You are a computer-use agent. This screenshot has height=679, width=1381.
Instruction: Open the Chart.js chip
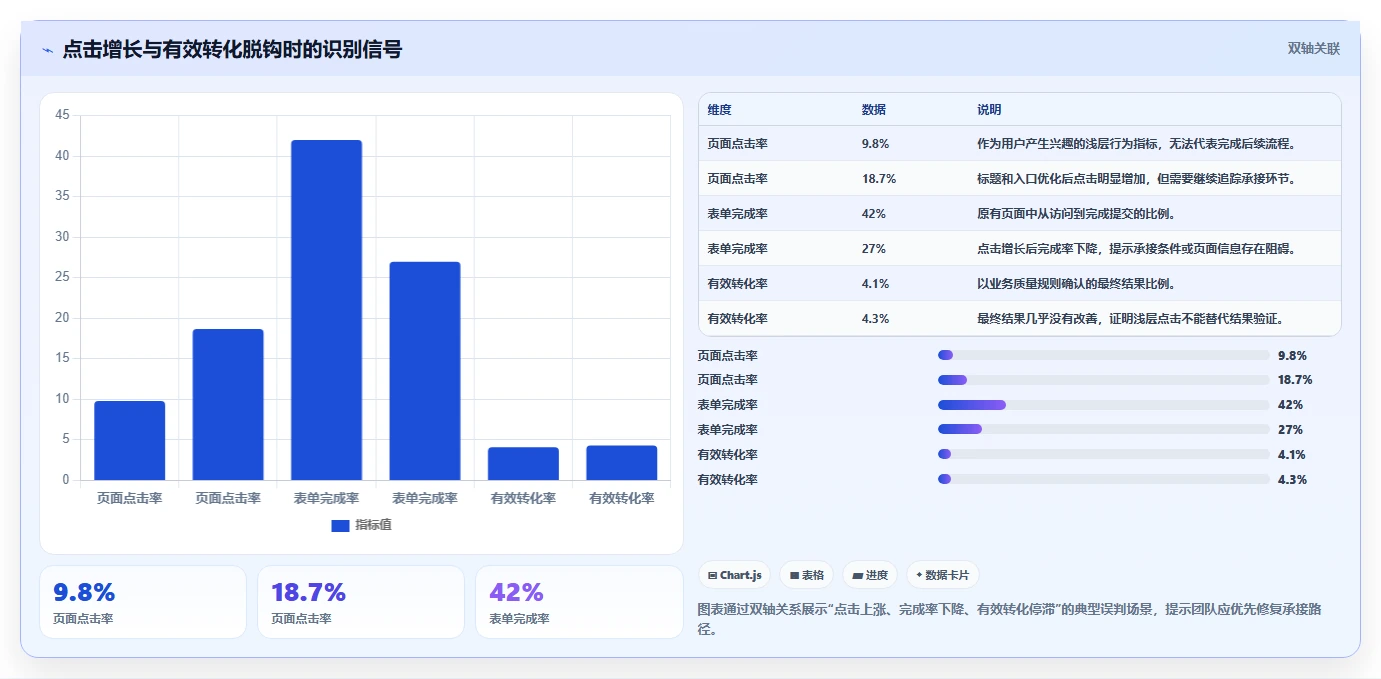735,575
